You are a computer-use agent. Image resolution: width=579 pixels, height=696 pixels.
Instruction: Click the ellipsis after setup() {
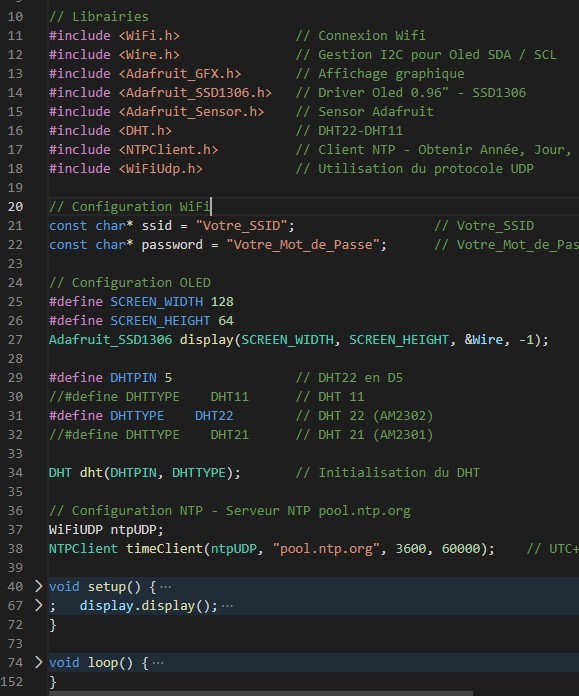tap(166, 587)
